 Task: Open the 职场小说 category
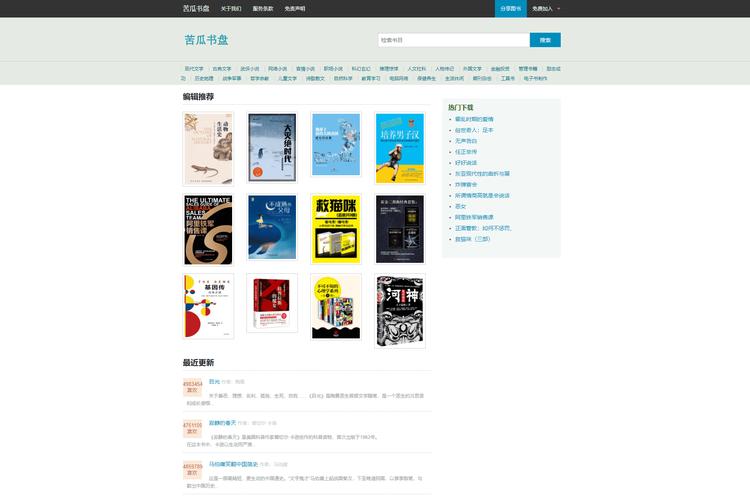[333, 69]
